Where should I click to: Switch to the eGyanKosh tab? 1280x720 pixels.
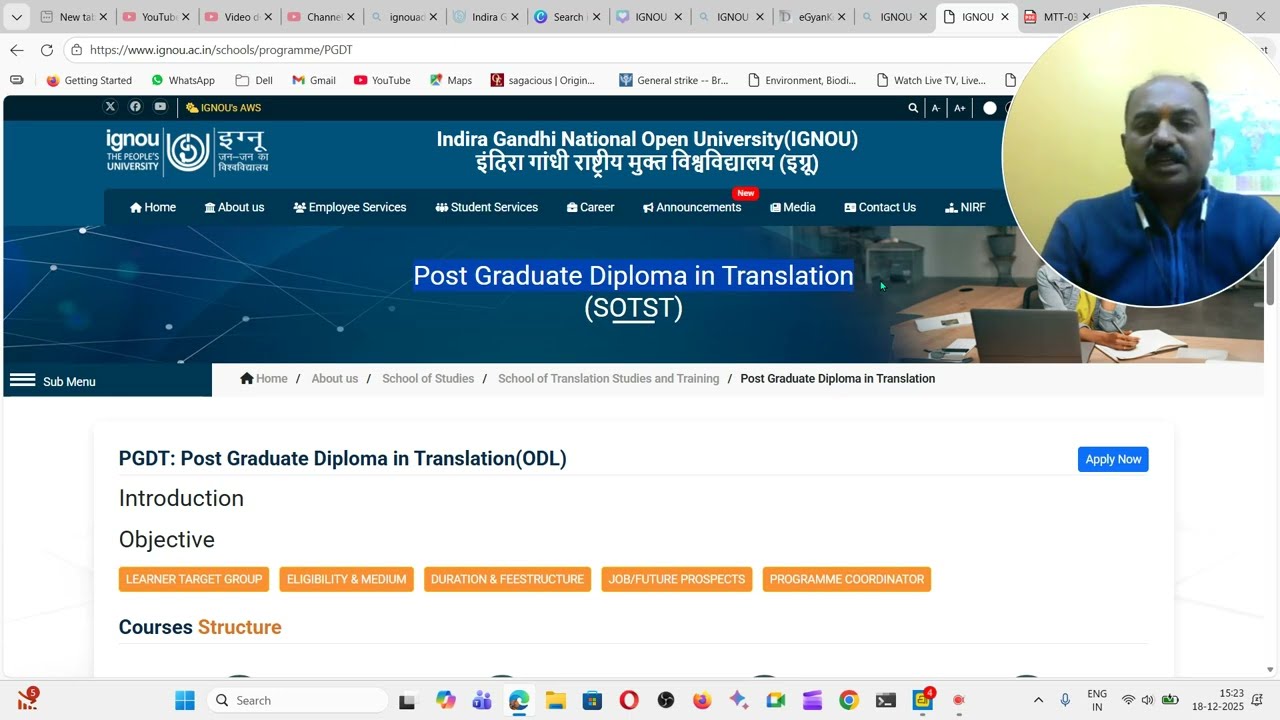(x=814, y=17)
